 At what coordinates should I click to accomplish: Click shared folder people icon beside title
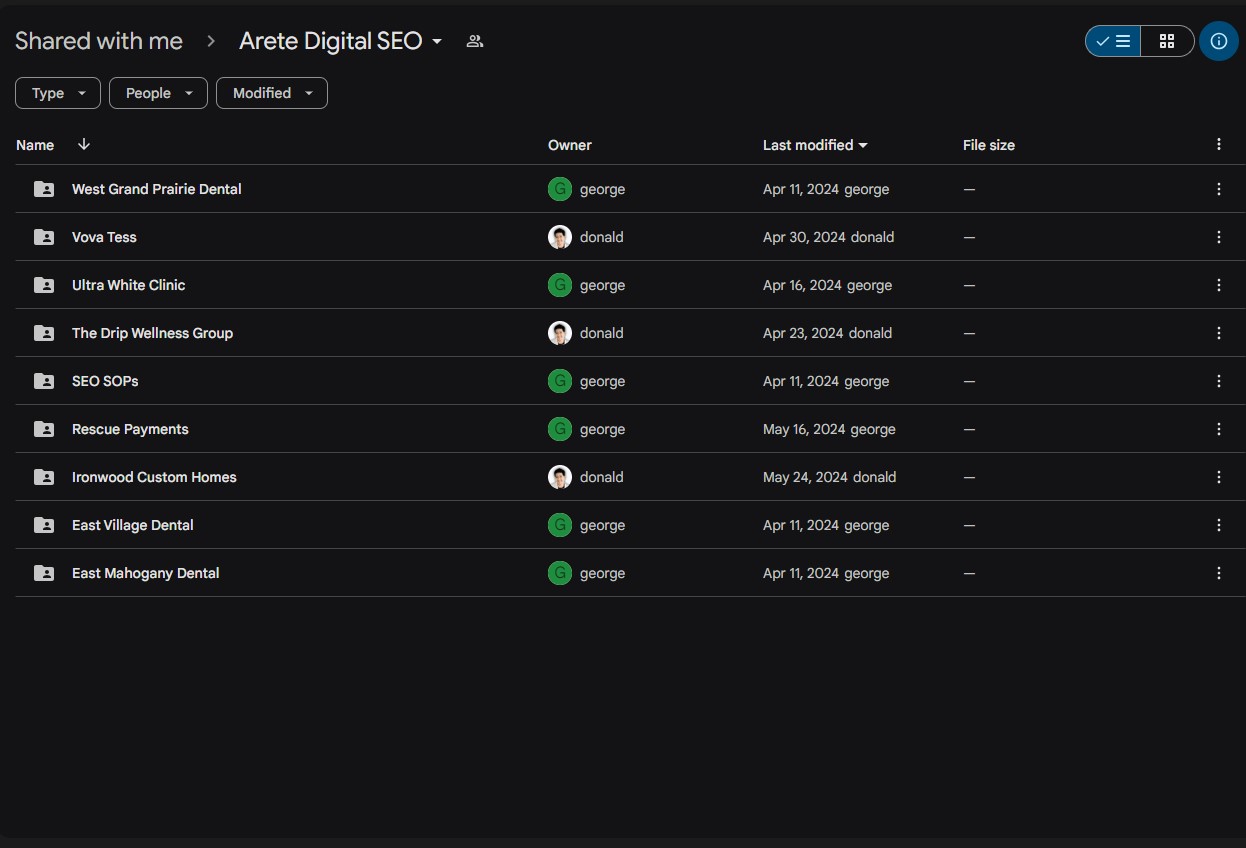click(x=475, y=41)
